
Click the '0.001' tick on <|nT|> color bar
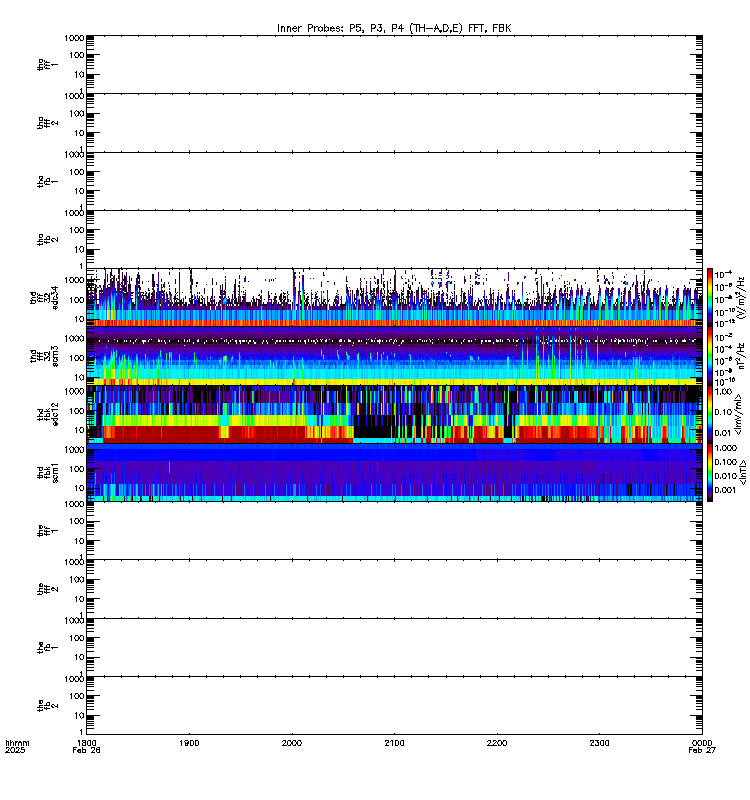pos(726,490)
